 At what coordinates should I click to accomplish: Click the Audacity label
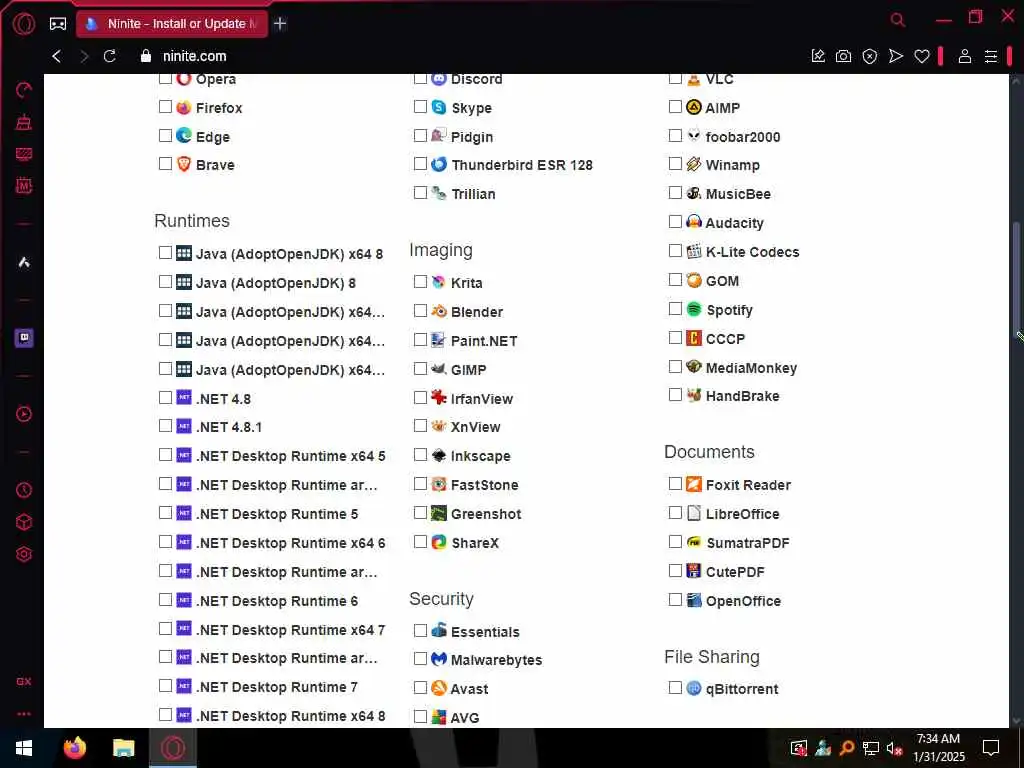pos(735,223)
